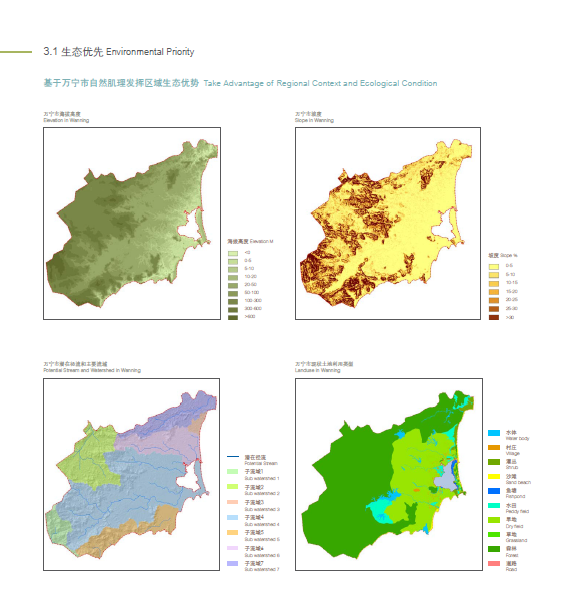580x599 pixels.
Task: Click the Water body legend swatch
Action: coord(494,433)
